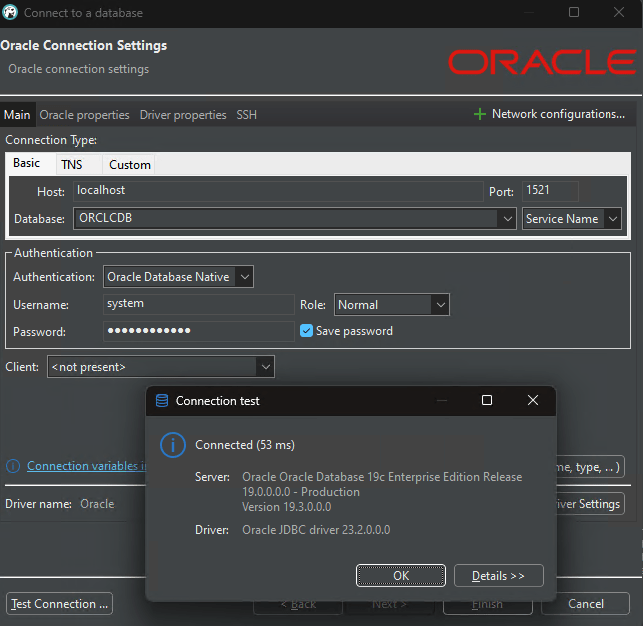Maximize the Connect to a database window
The width and height of the screenshot is (643, 626).
[x=574, y=12]
